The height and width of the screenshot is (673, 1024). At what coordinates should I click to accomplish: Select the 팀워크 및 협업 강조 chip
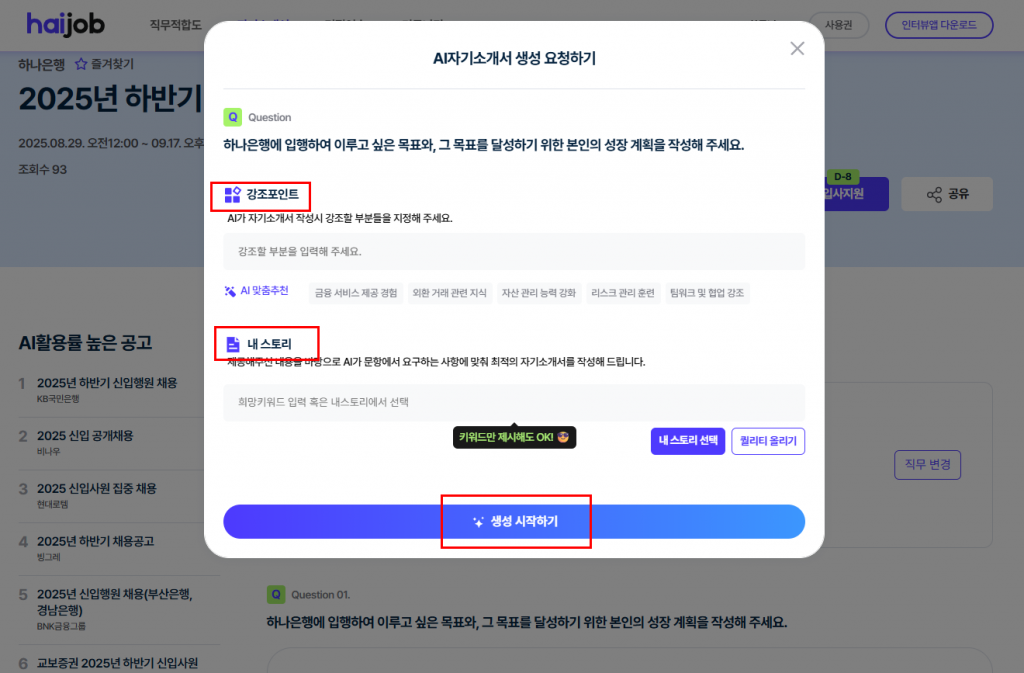click(x=707, y=293)
